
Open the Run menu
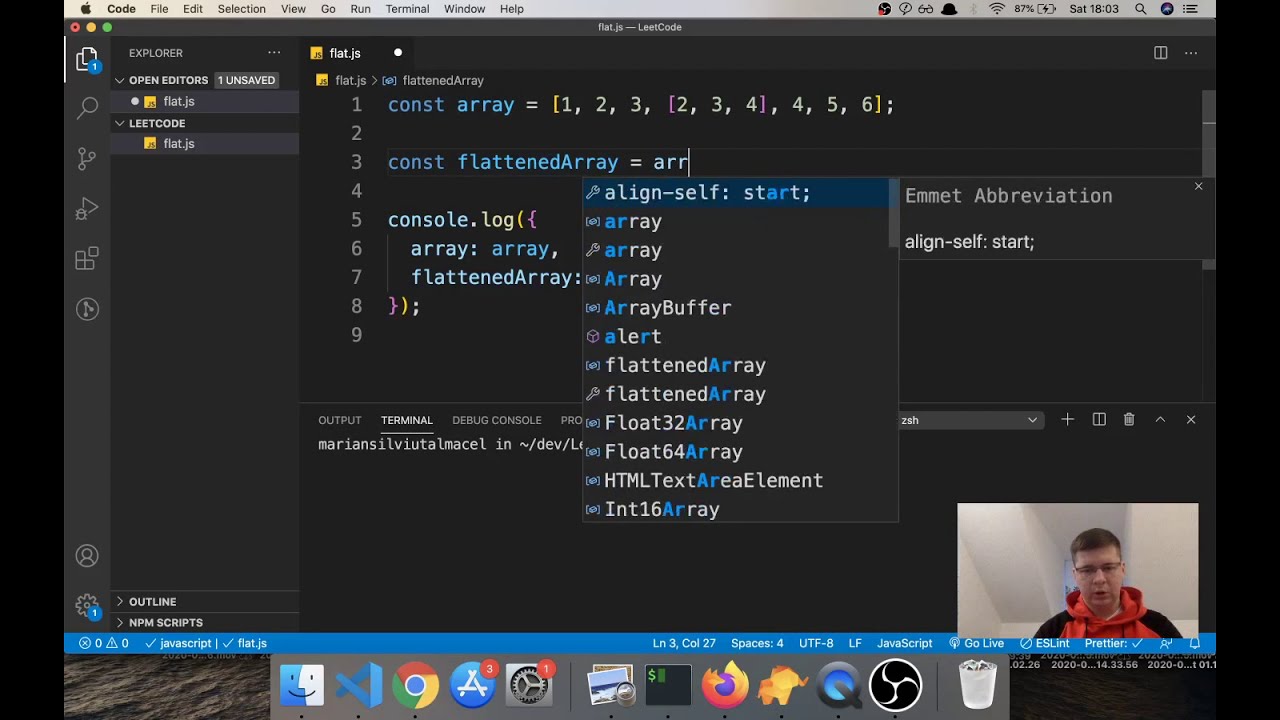pyautogui.click(x=360, y=9)
